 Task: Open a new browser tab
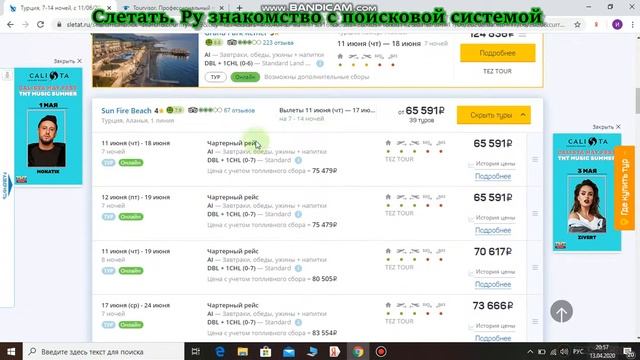coord(240,8)
